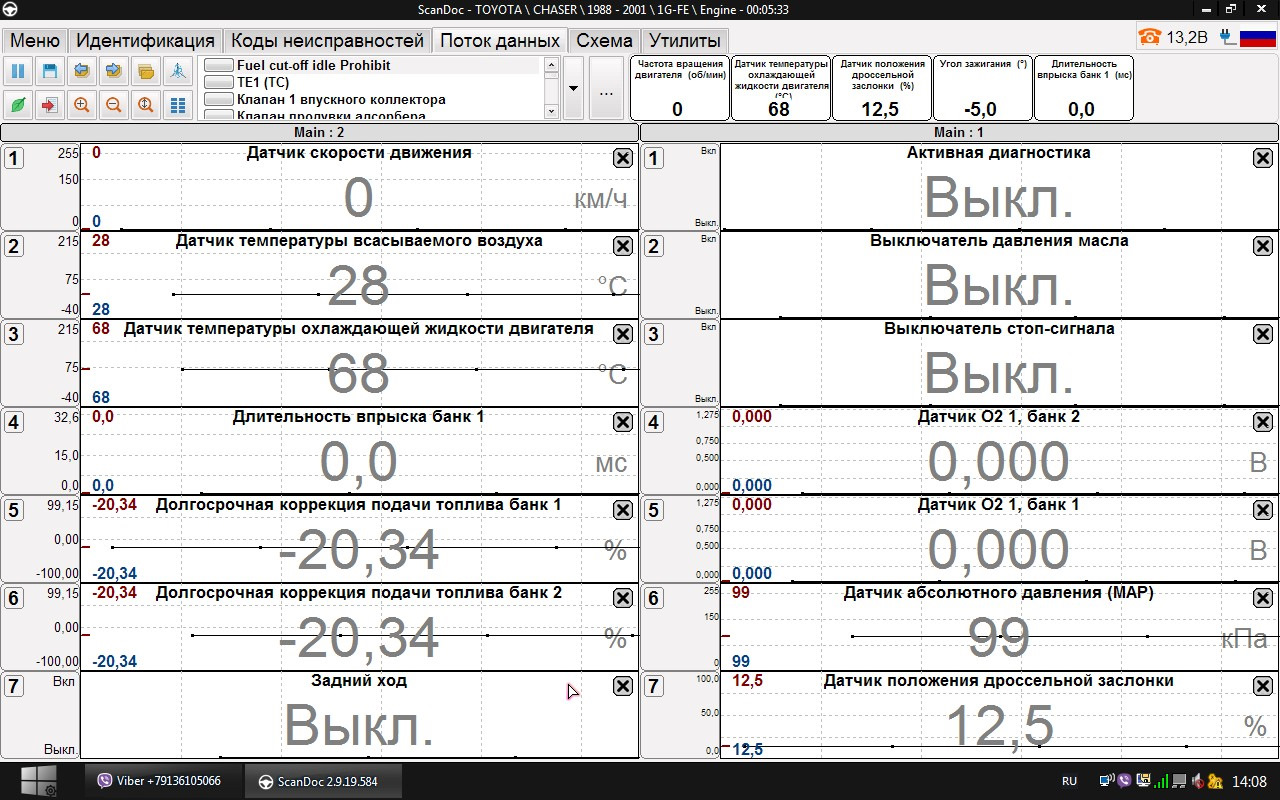1280x800 pixels.
Task: Click ScanDoc 2.9.19.584 taskbar button
Action: [324, 781]
